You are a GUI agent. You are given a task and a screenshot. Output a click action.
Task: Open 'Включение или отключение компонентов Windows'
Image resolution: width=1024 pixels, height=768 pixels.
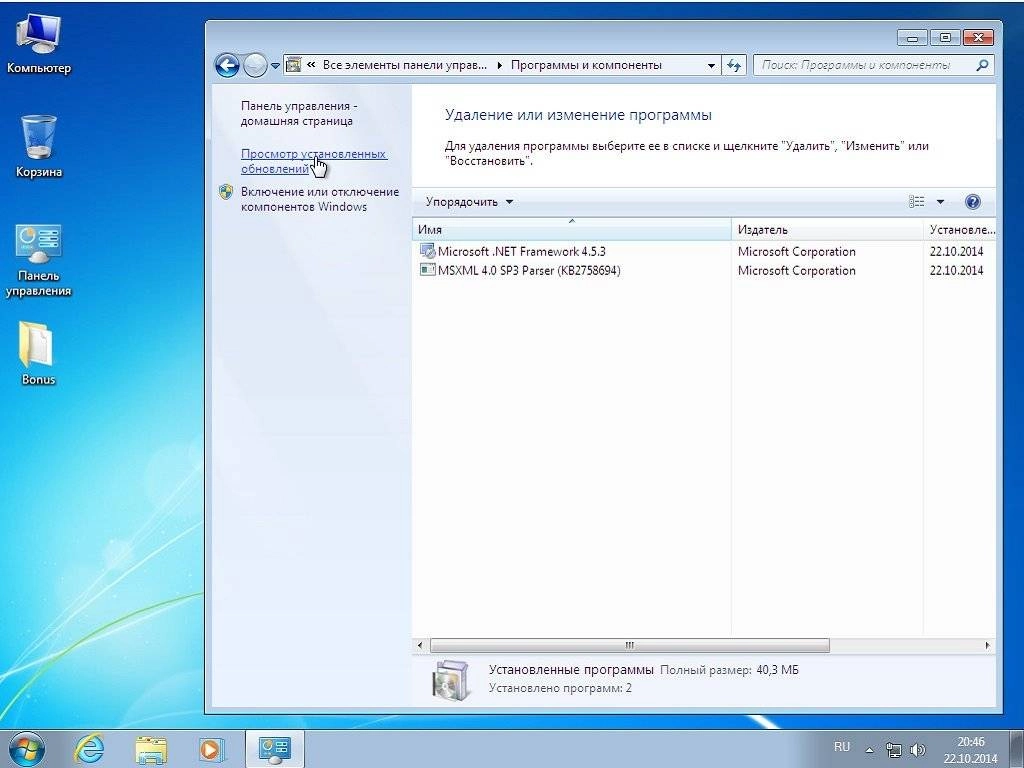(x=319, y=199)
